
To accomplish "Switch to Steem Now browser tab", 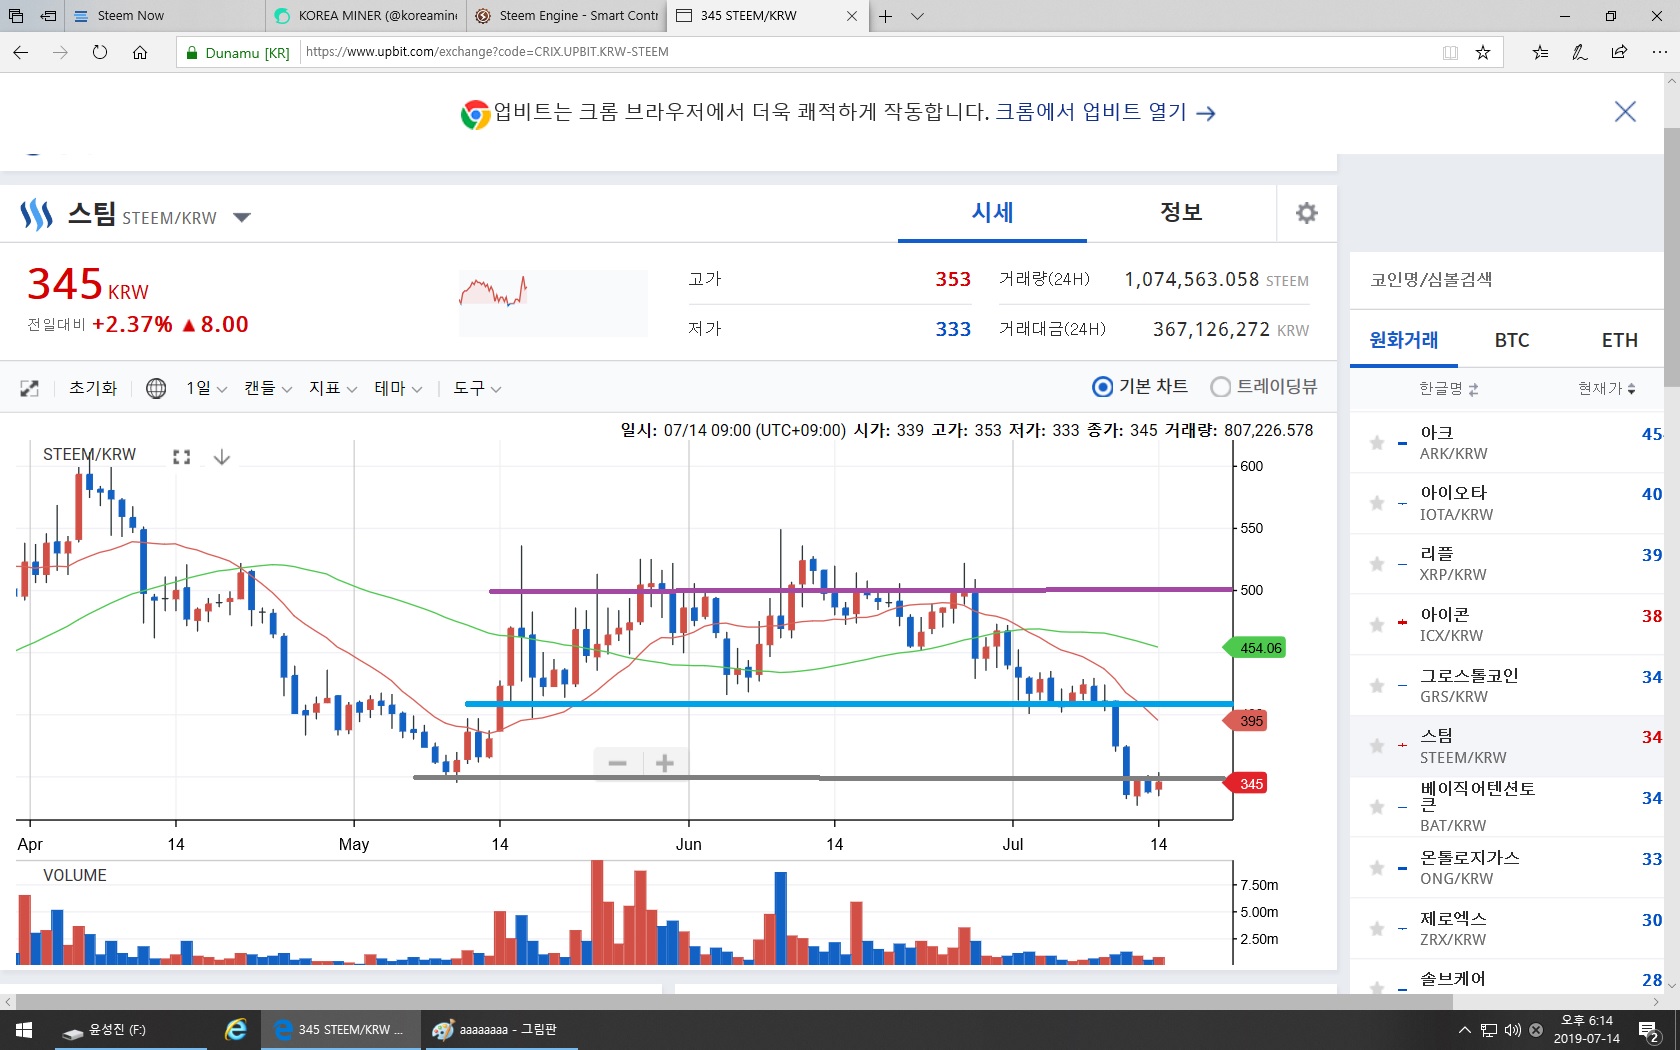I will 165,16.
